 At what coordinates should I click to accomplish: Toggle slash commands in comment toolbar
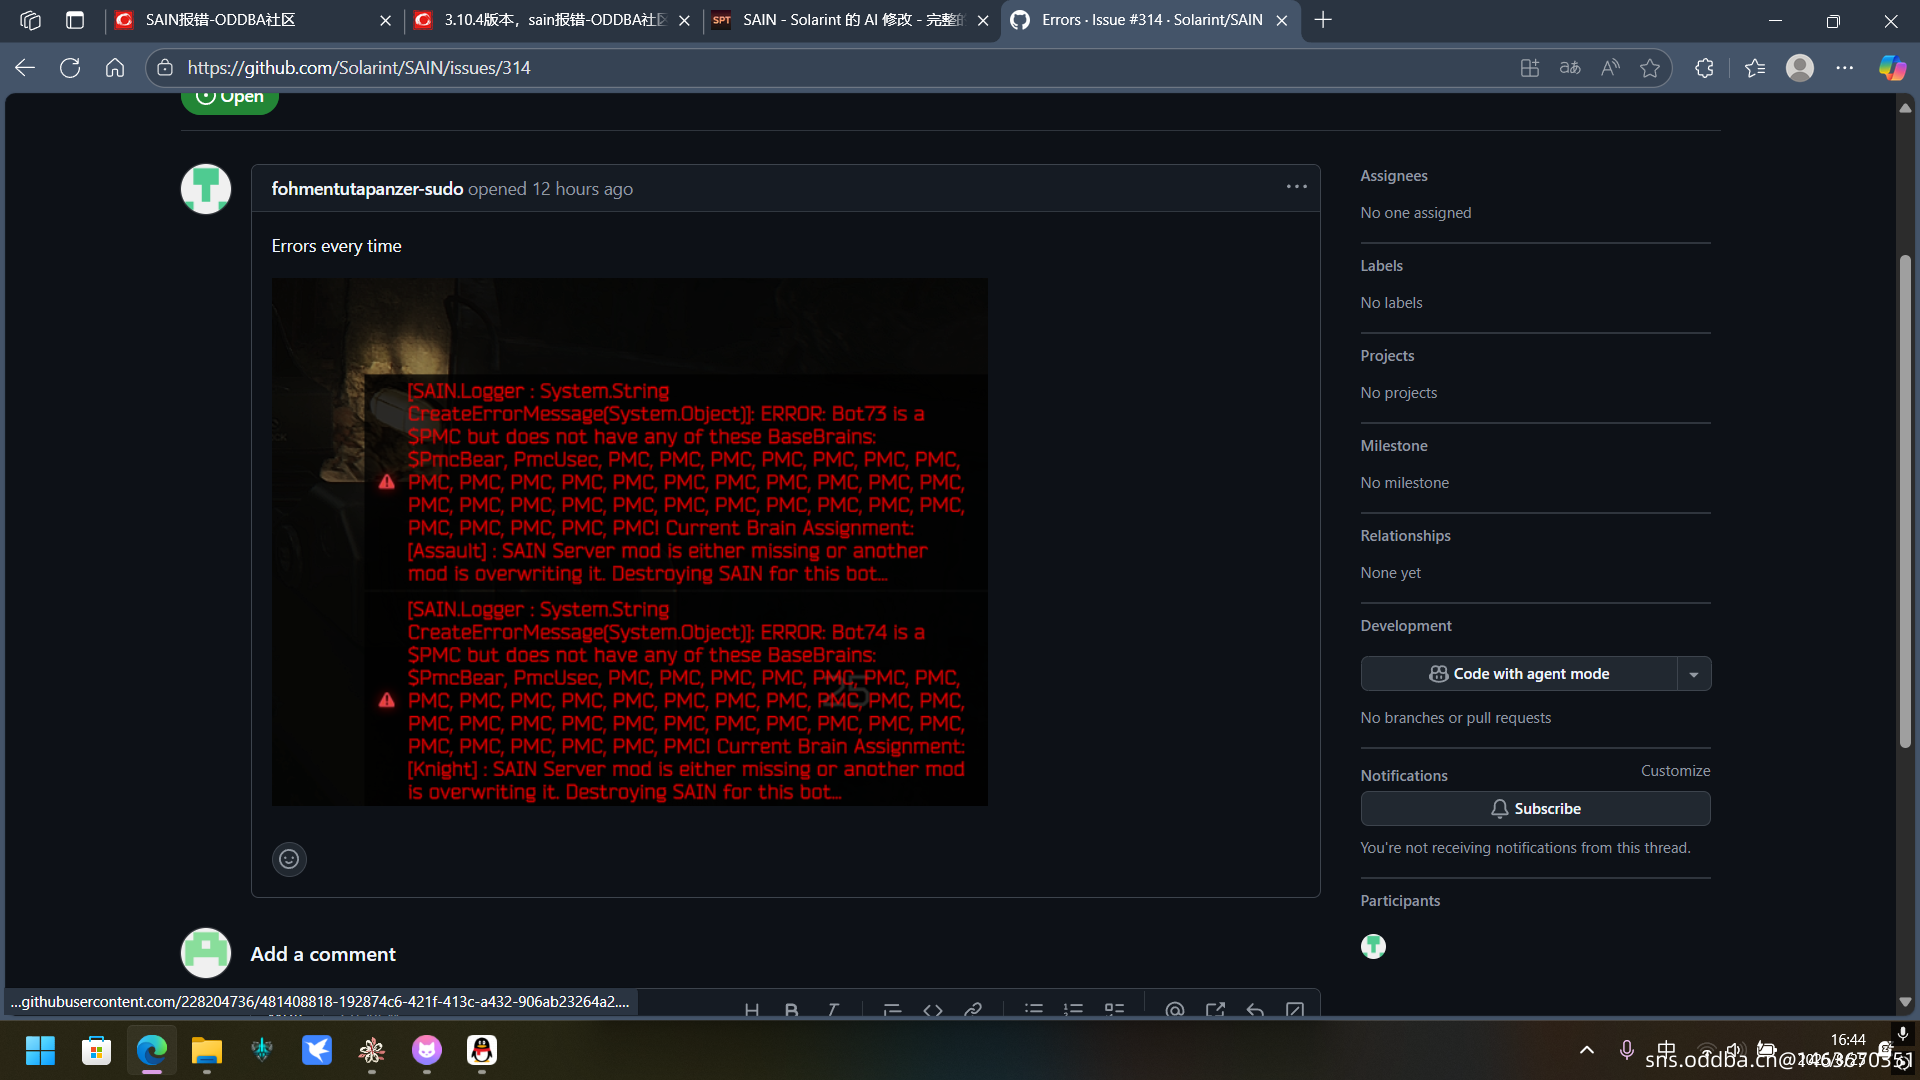pyautogui.click(x=1295, y=1010)
